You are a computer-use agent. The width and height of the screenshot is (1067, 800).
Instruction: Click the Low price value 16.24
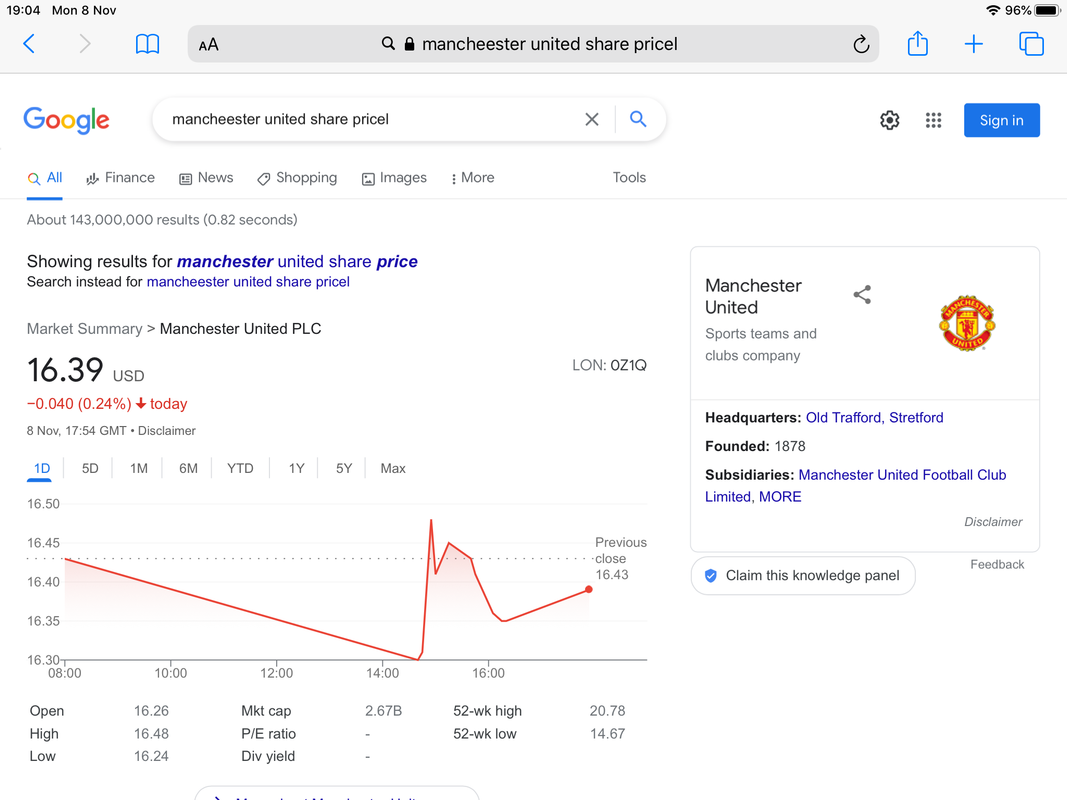(151, 756)
